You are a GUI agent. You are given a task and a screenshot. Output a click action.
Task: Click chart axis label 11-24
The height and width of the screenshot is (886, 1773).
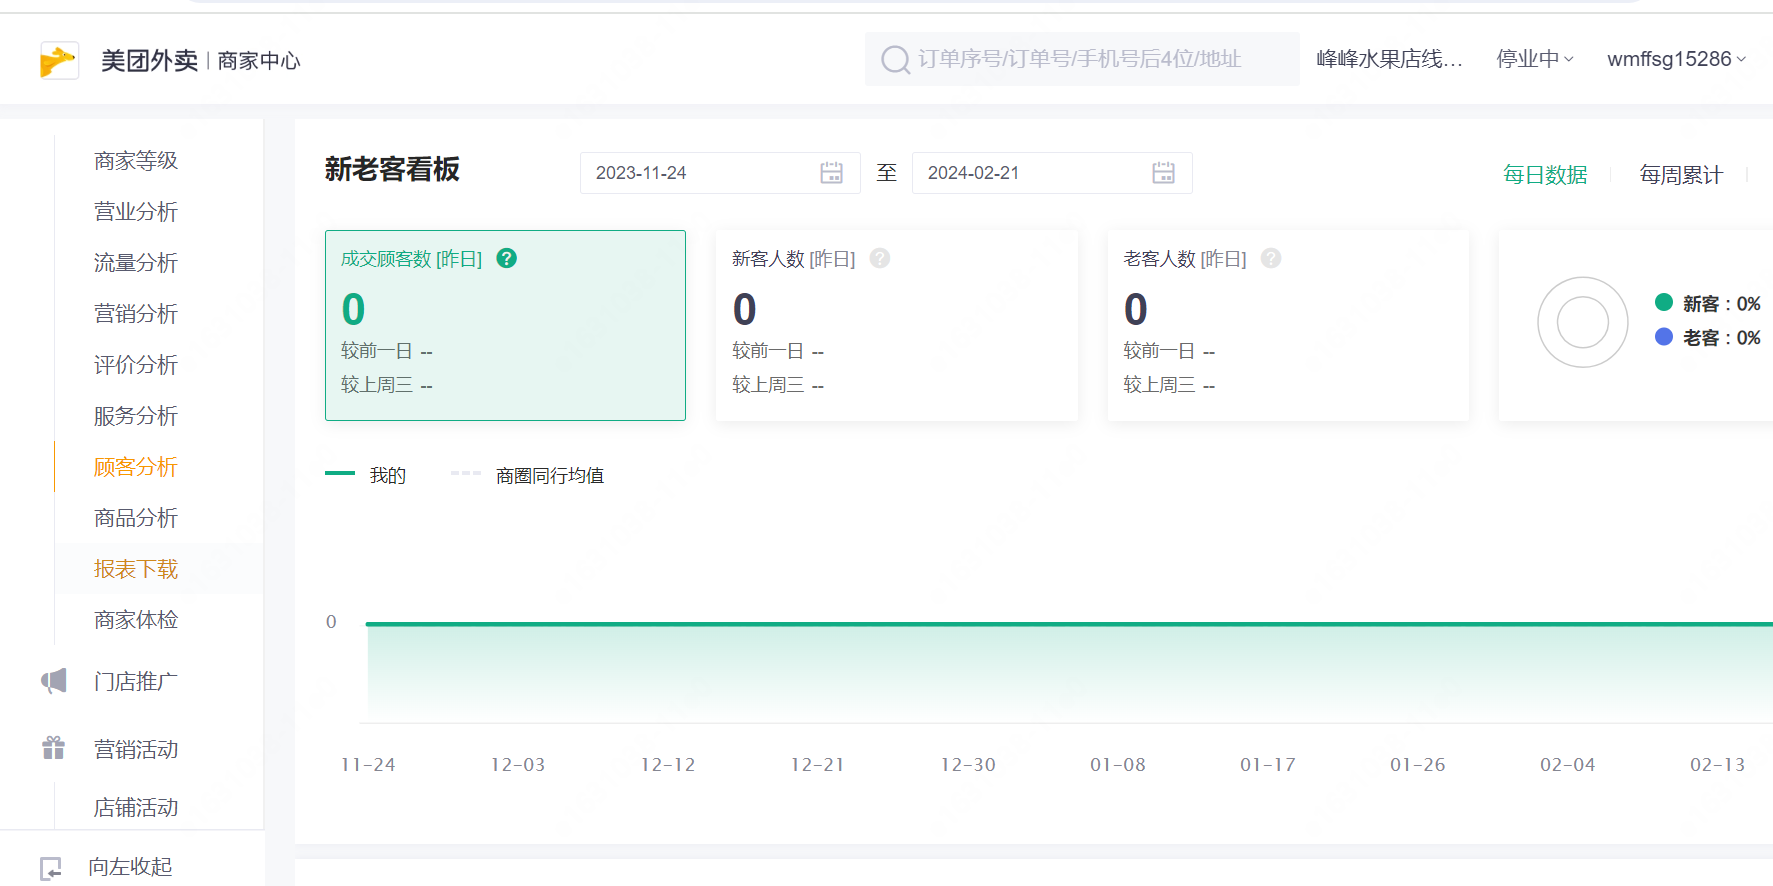click(368, 765)
